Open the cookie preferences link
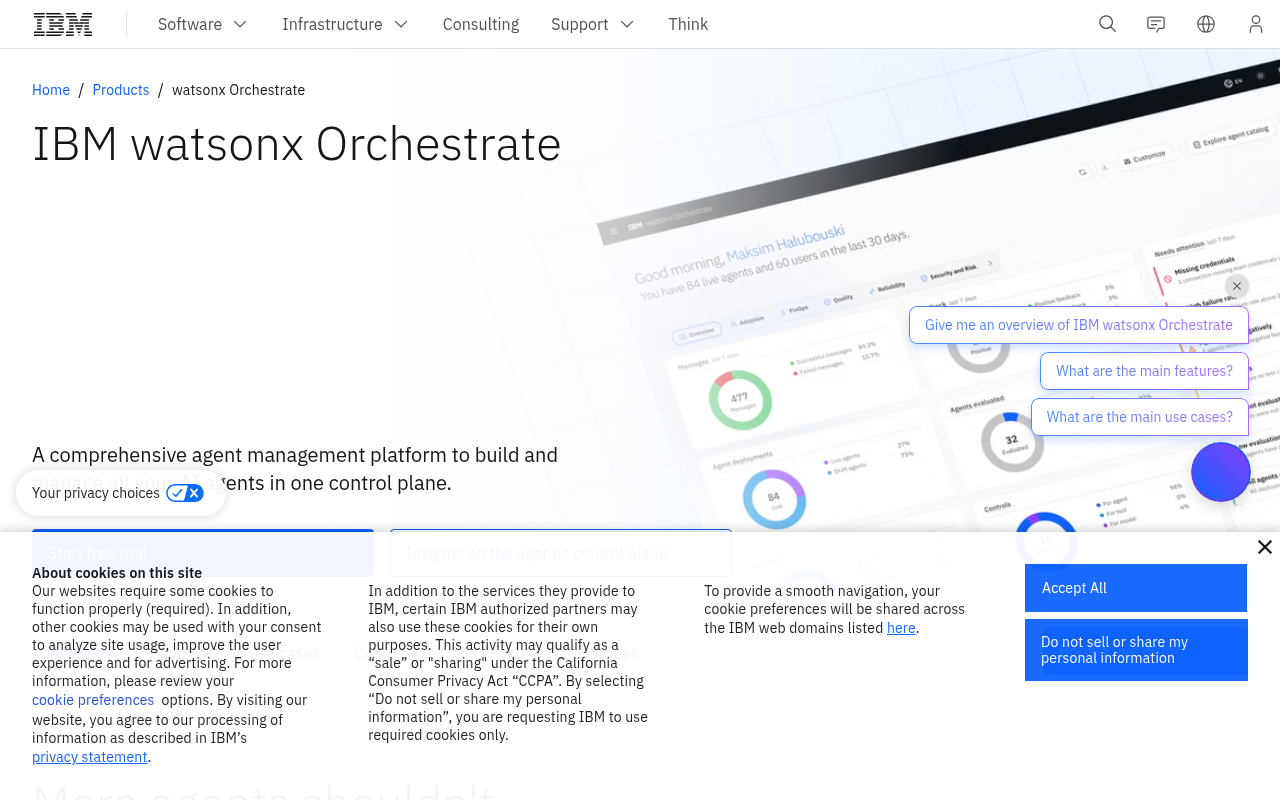 coord(93,700)
